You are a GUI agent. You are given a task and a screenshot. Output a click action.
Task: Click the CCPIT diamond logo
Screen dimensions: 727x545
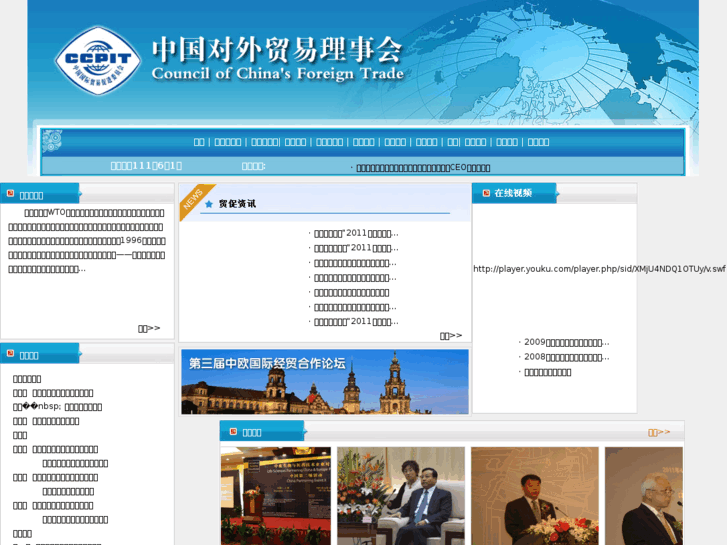98,61
